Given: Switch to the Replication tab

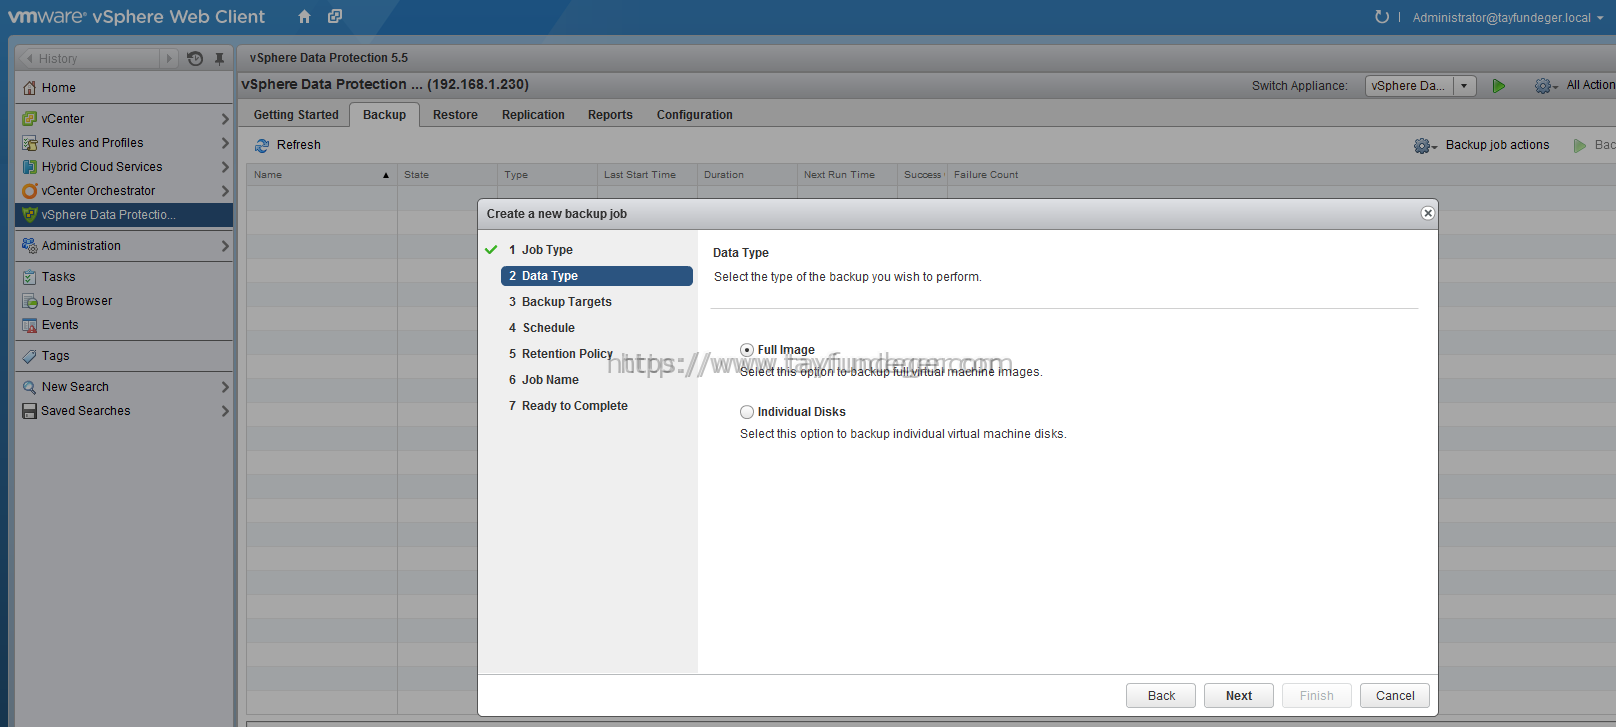Looking at the screenshot, I should click(x=533, y=115).
